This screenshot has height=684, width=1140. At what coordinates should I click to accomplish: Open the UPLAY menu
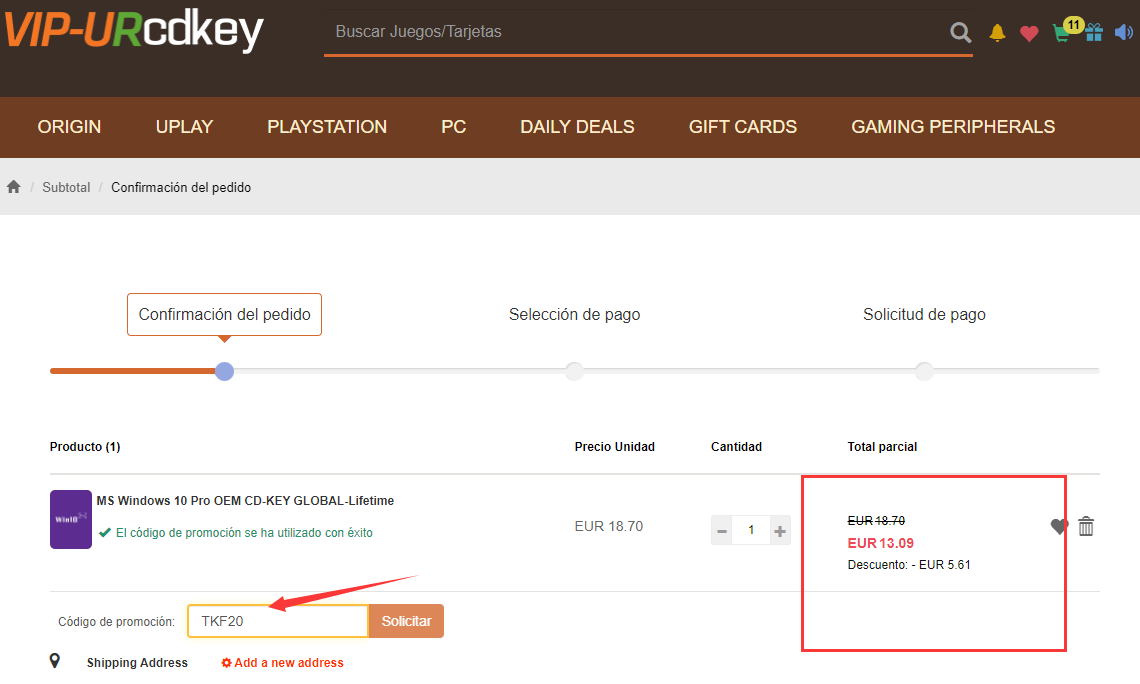[184, 127]
